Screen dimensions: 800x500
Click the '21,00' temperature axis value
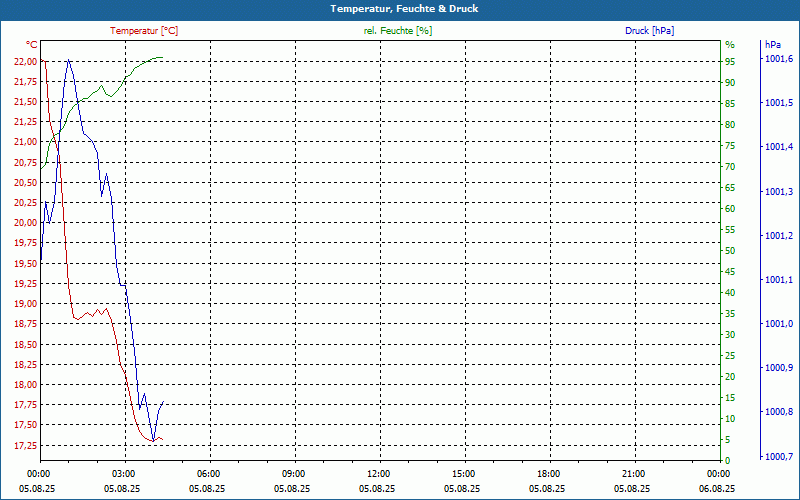24,142
